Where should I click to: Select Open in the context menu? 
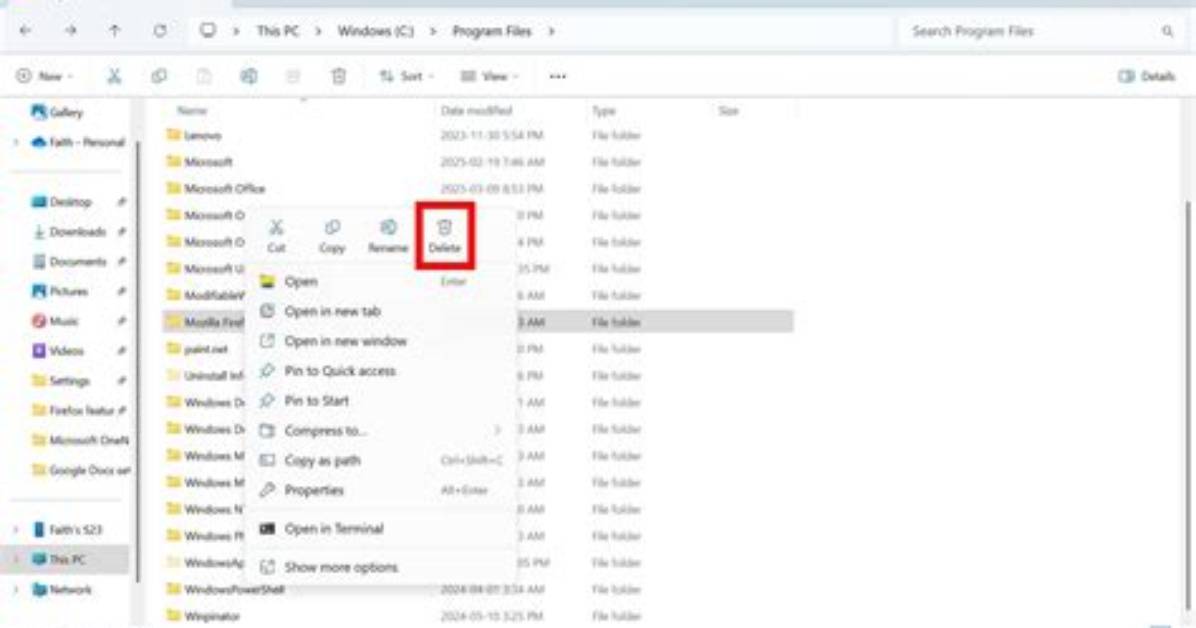(x=380, y=282)
